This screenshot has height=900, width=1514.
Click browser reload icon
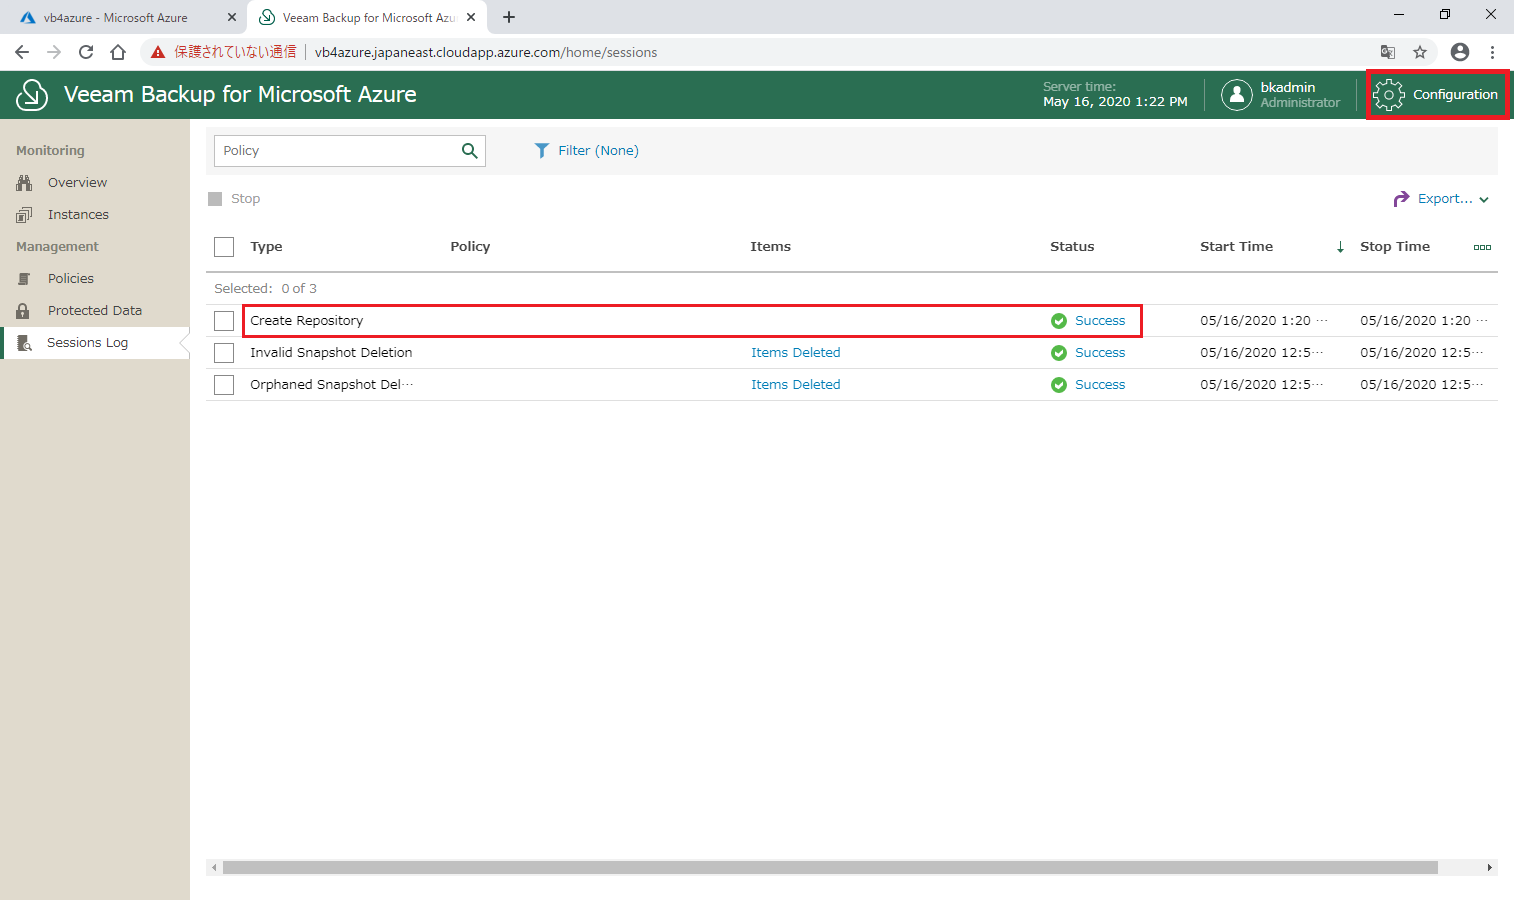(86, 52)
